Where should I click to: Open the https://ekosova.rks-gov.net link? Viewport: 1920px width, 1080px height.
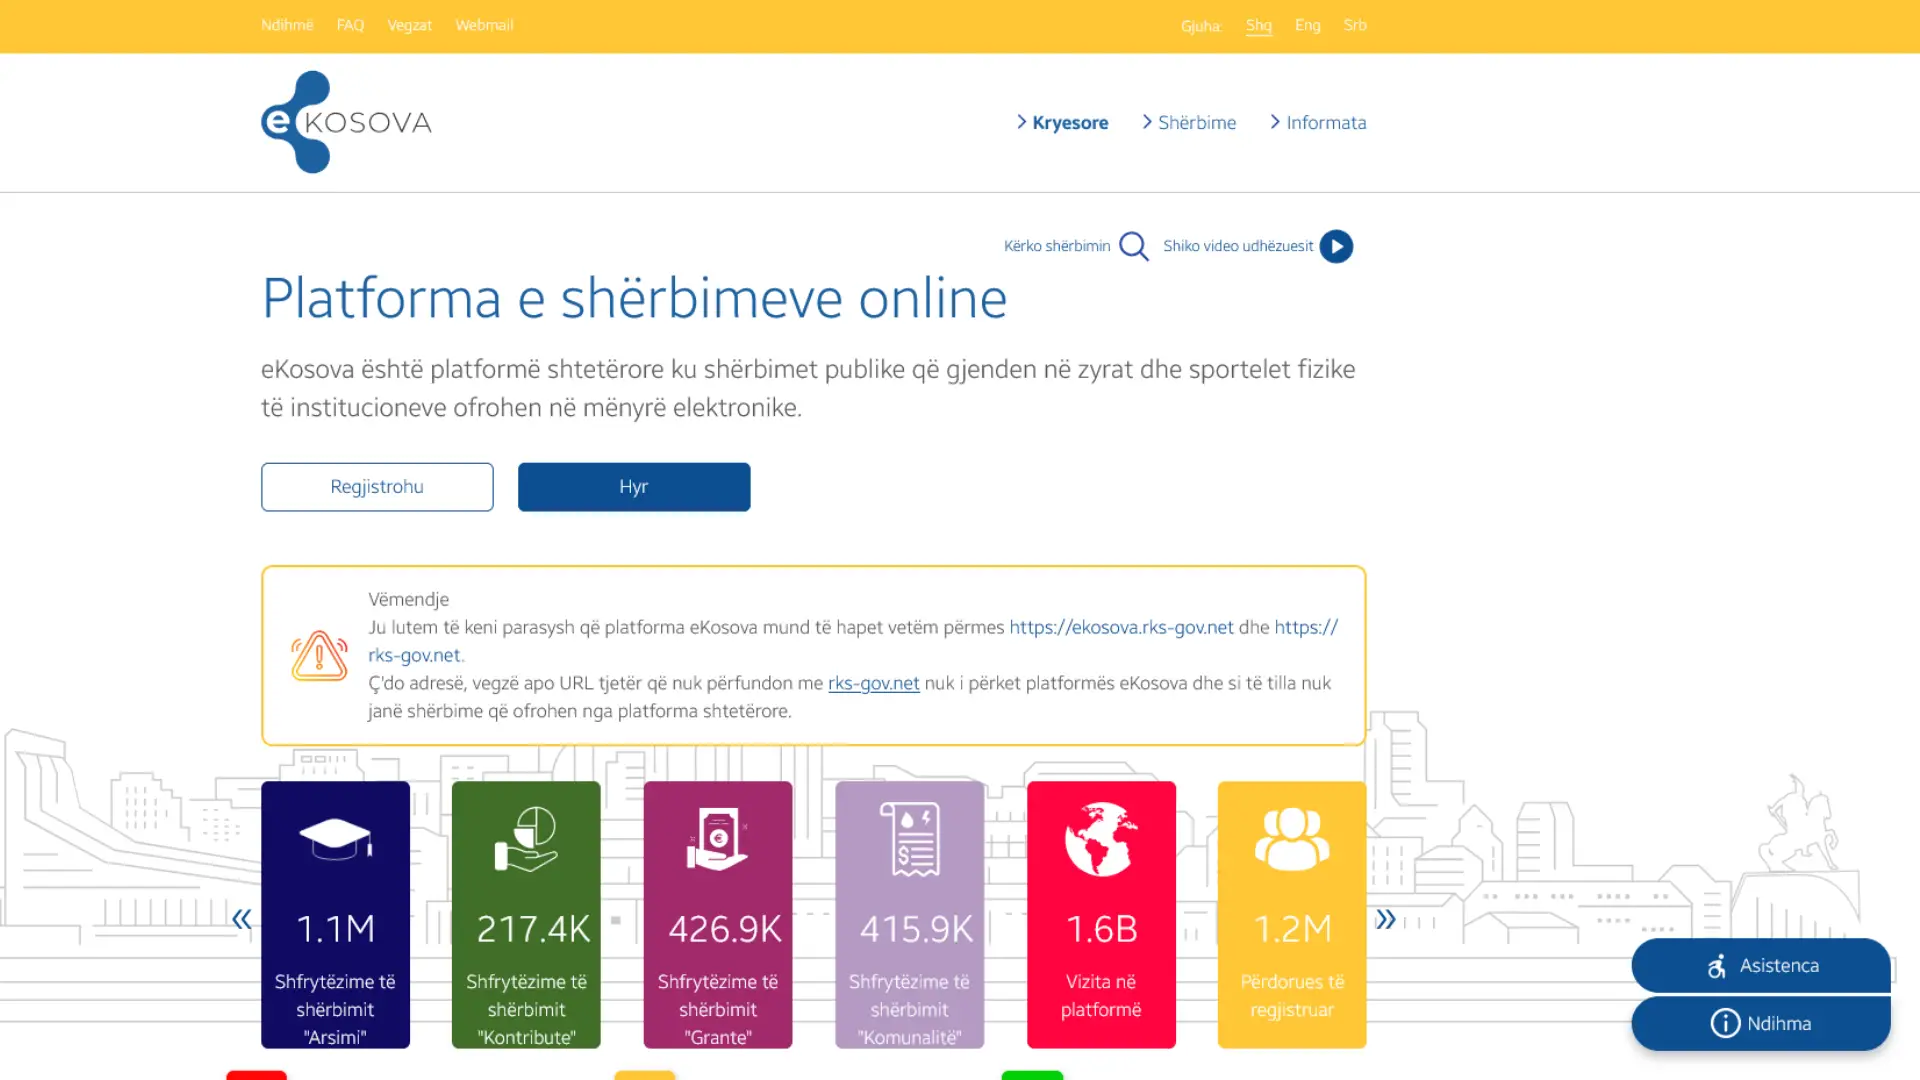1121,627
